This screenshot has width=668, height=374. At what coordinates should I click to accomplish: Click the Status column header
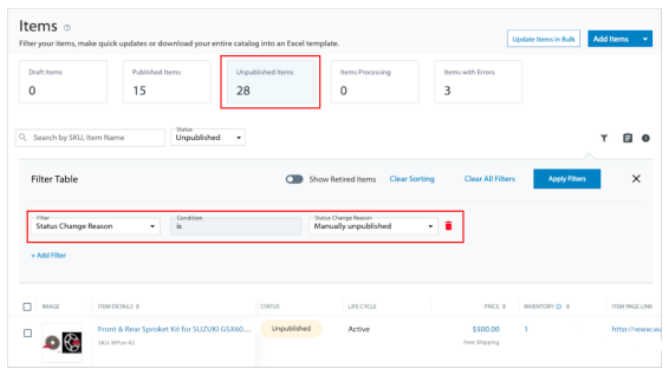[270, 306]
